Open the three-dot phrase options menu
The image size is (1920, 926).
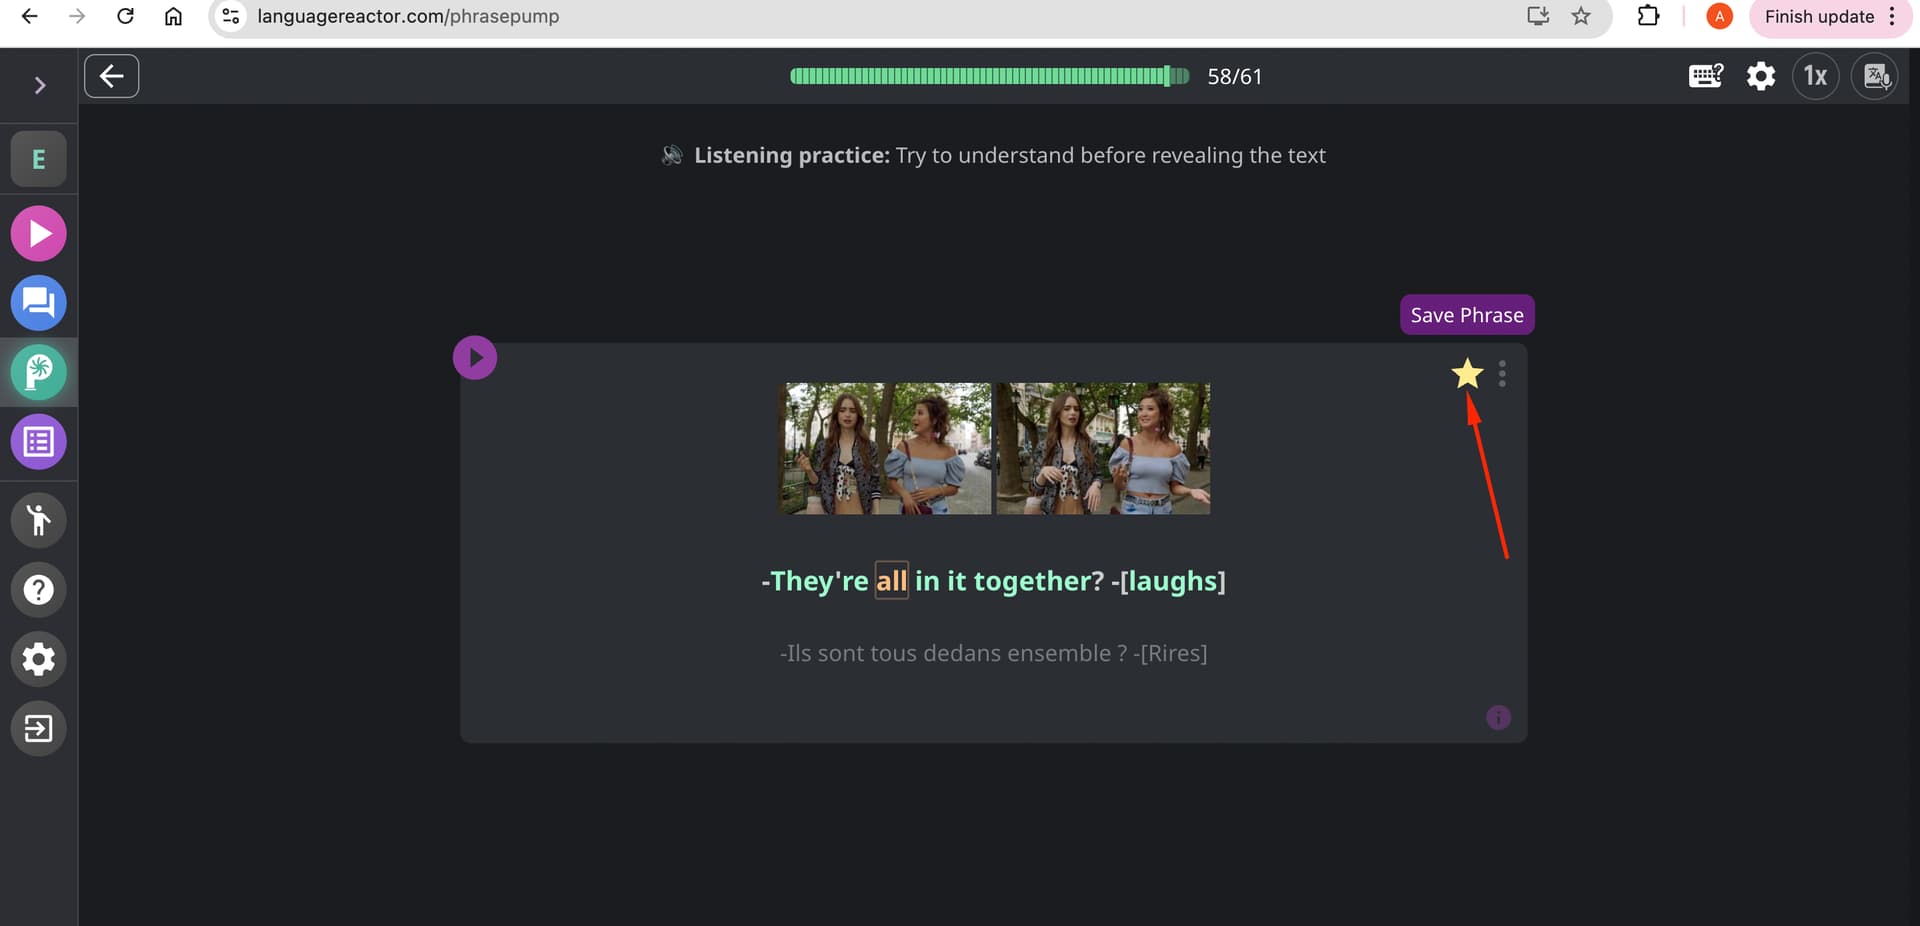tap(1502, 374)
